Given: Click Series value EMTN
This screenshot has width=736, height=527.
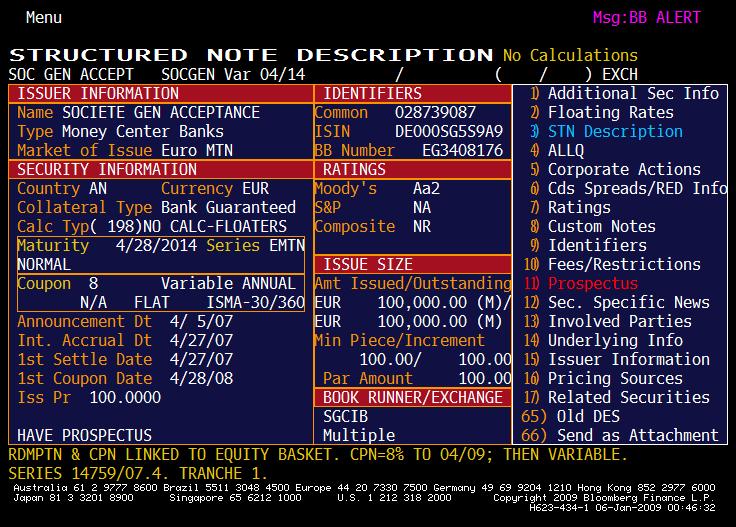Looking at the screenshot, I should point(287,245).
